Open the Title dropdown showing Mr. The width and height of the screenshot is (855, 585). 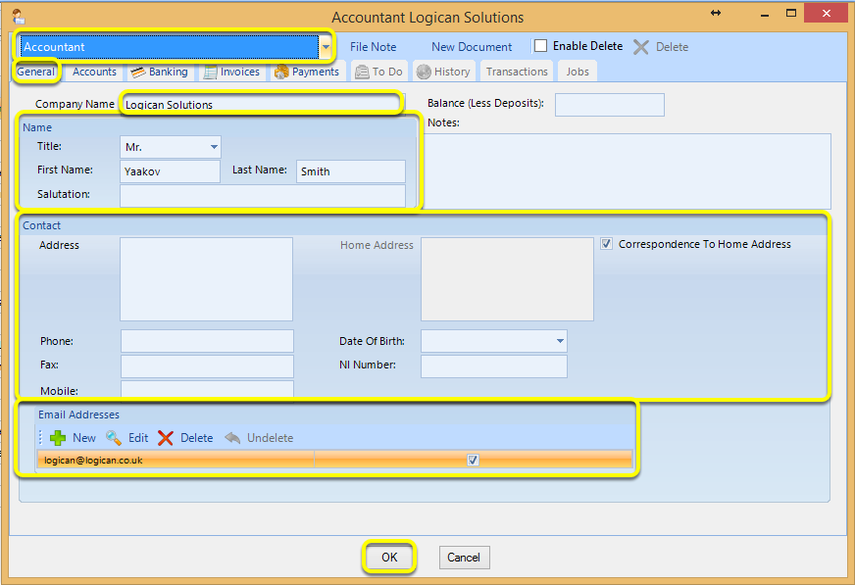tap(214, 147)
